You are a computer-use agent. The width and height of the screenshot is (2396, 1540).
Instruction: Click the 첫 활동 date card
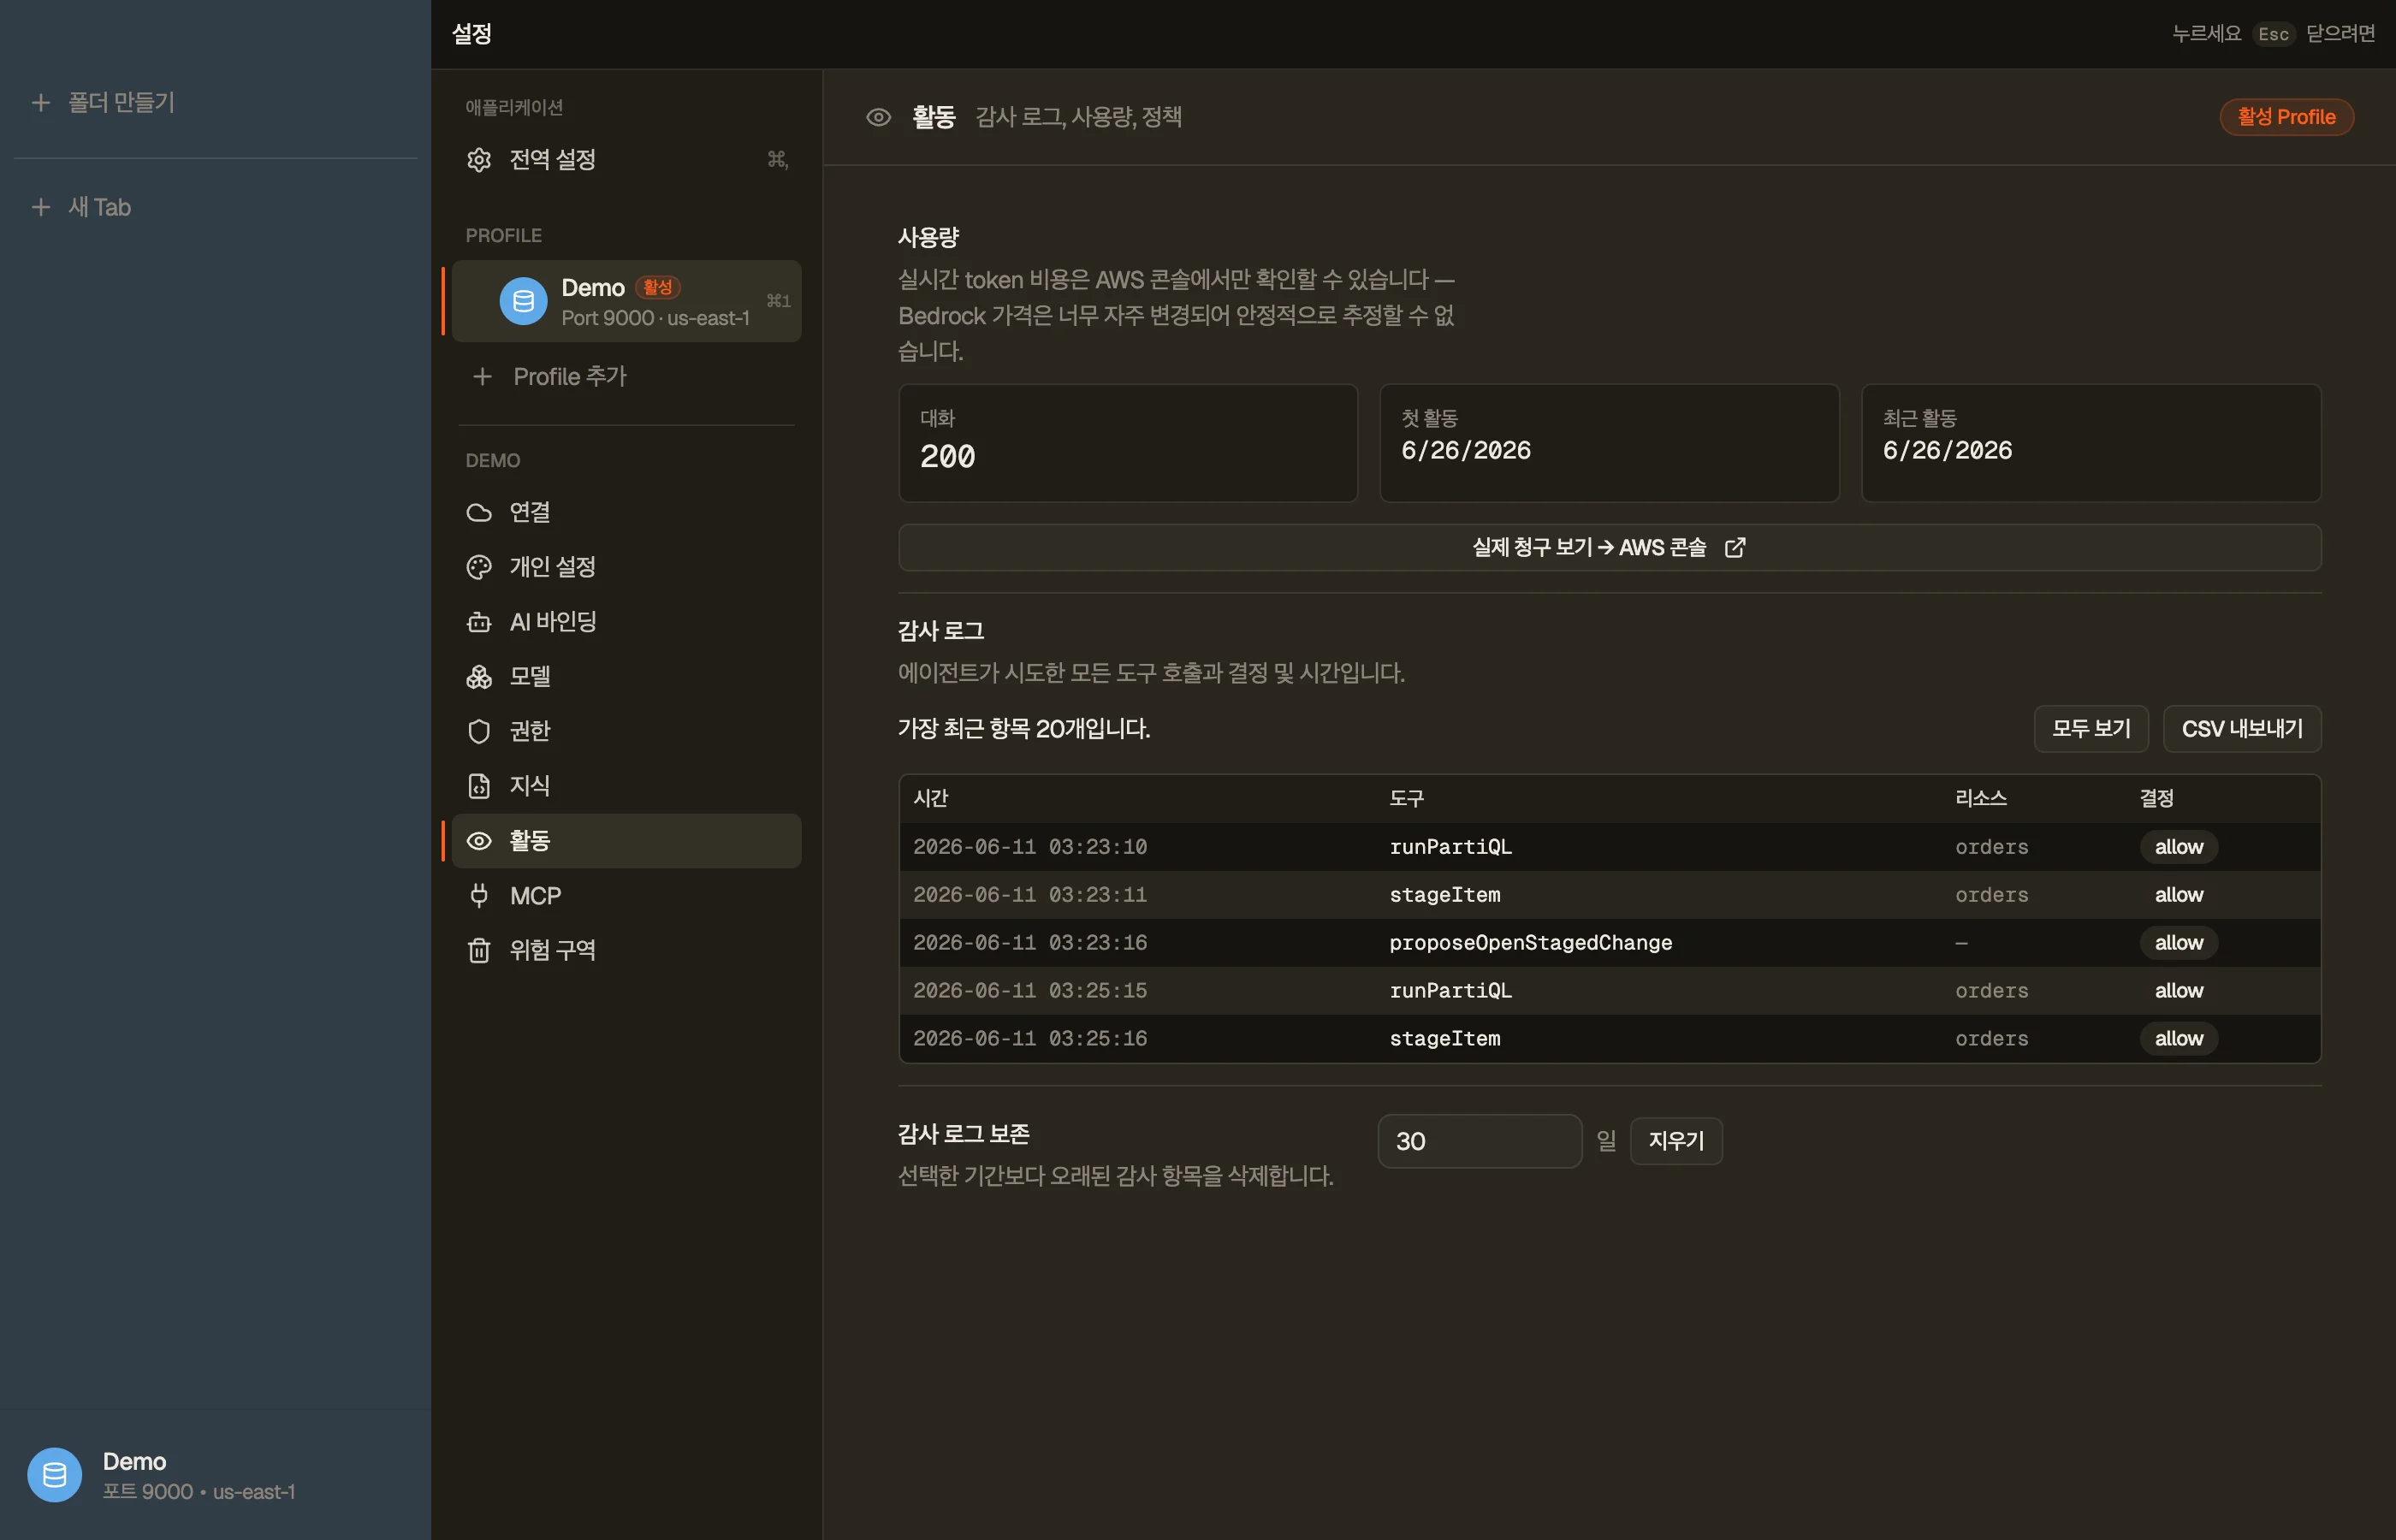pyautogui.click(x=1609, y=443)
